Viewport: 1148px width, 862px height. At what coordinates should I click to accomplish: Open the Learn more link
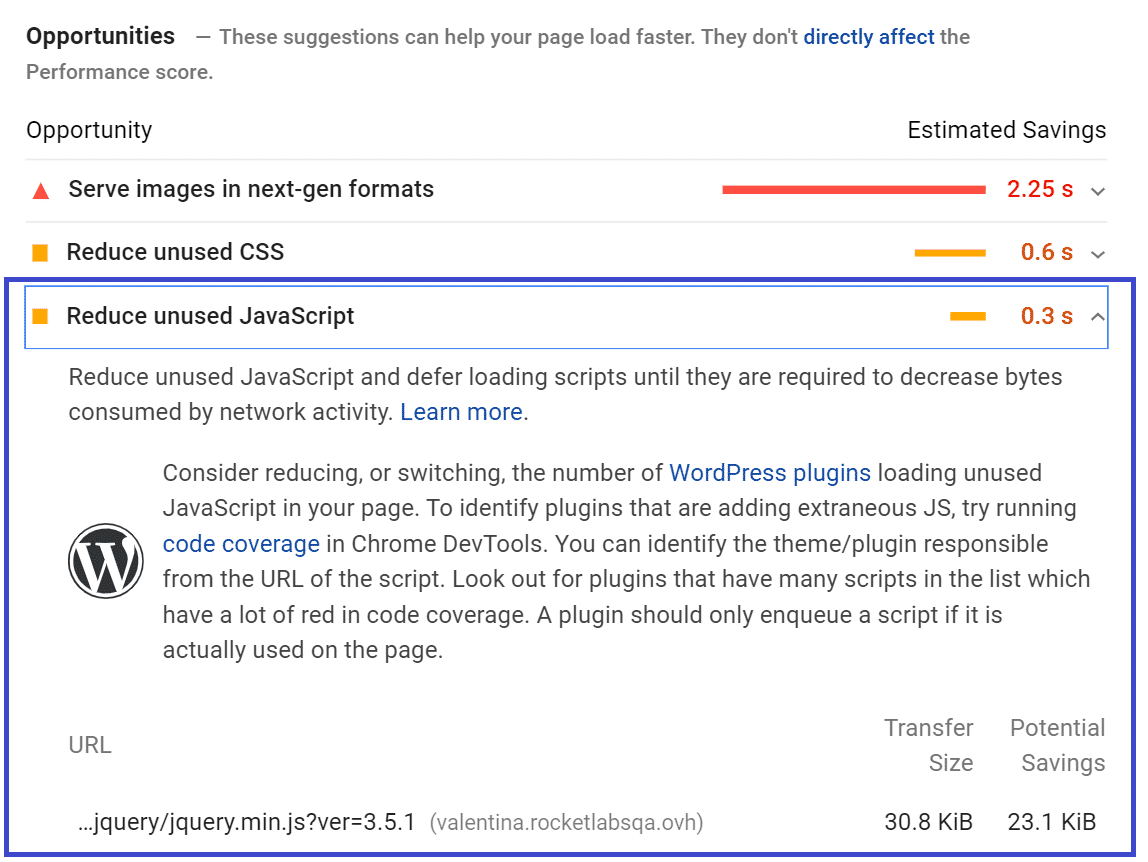click(x=461, y=411)
